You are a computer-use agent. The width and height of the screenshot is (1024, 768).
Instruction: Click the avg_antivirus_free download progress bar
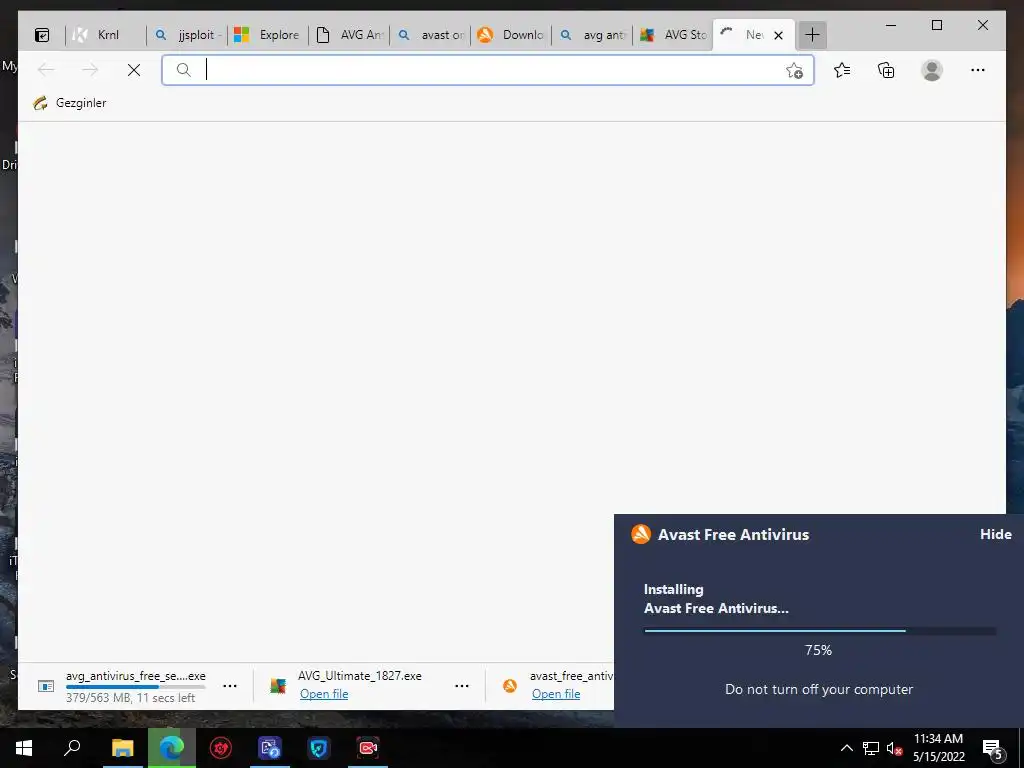point(135,687)
